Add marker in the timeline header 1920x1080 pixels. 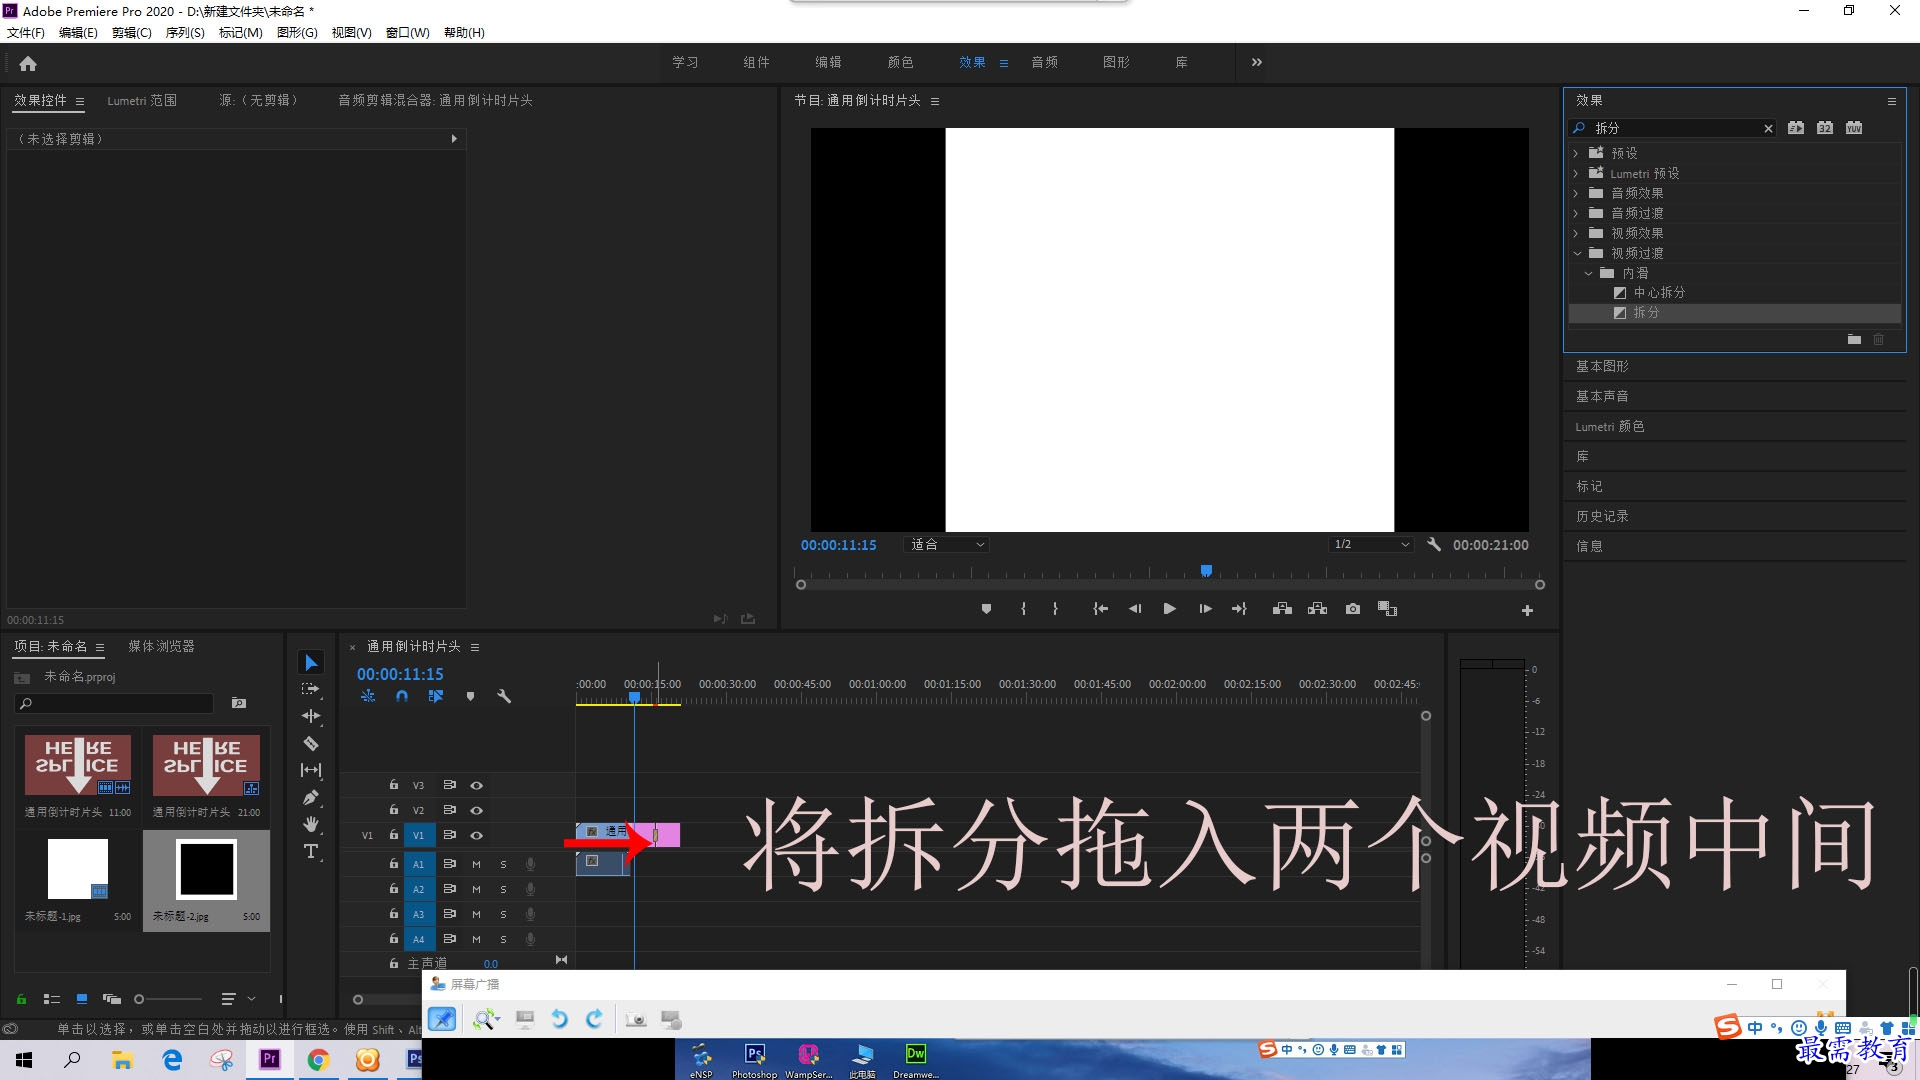pos(470,696)
